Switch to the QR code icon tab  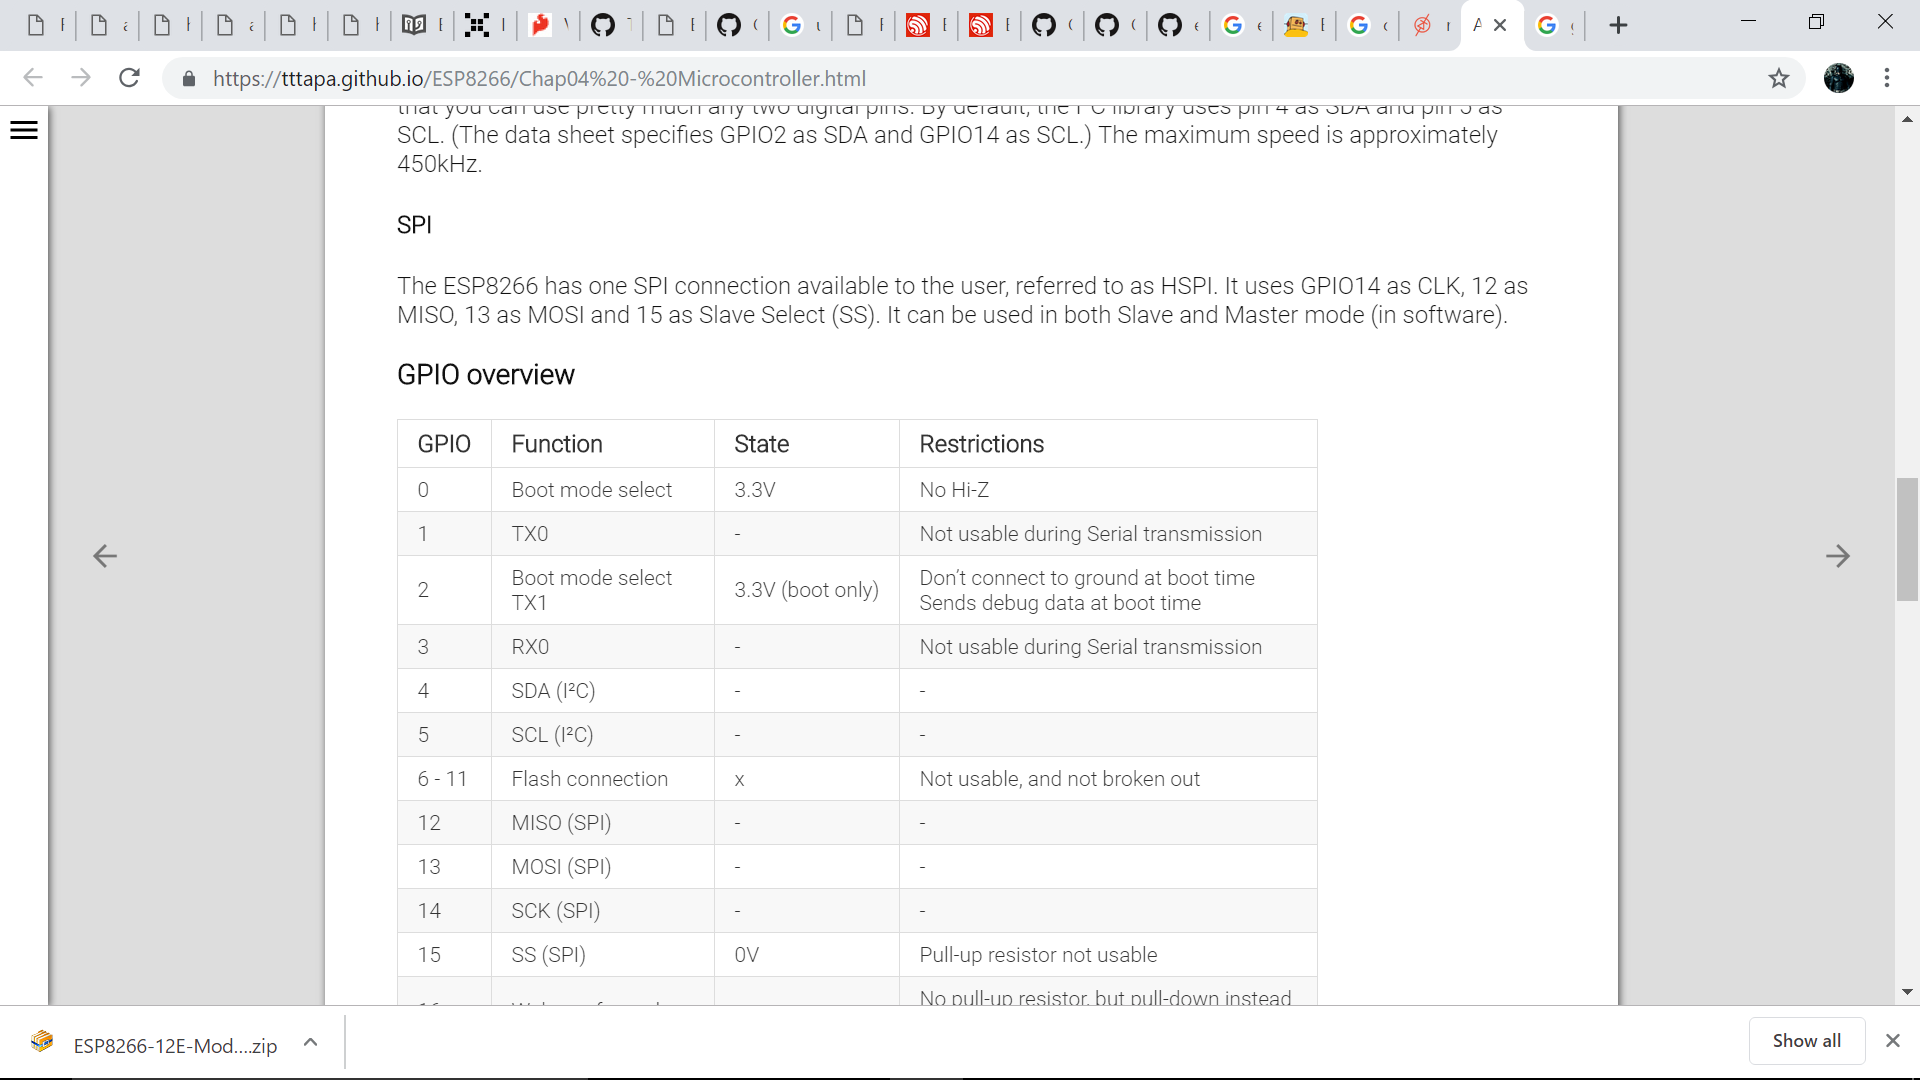pyautogui.click(x=478, y=25)
